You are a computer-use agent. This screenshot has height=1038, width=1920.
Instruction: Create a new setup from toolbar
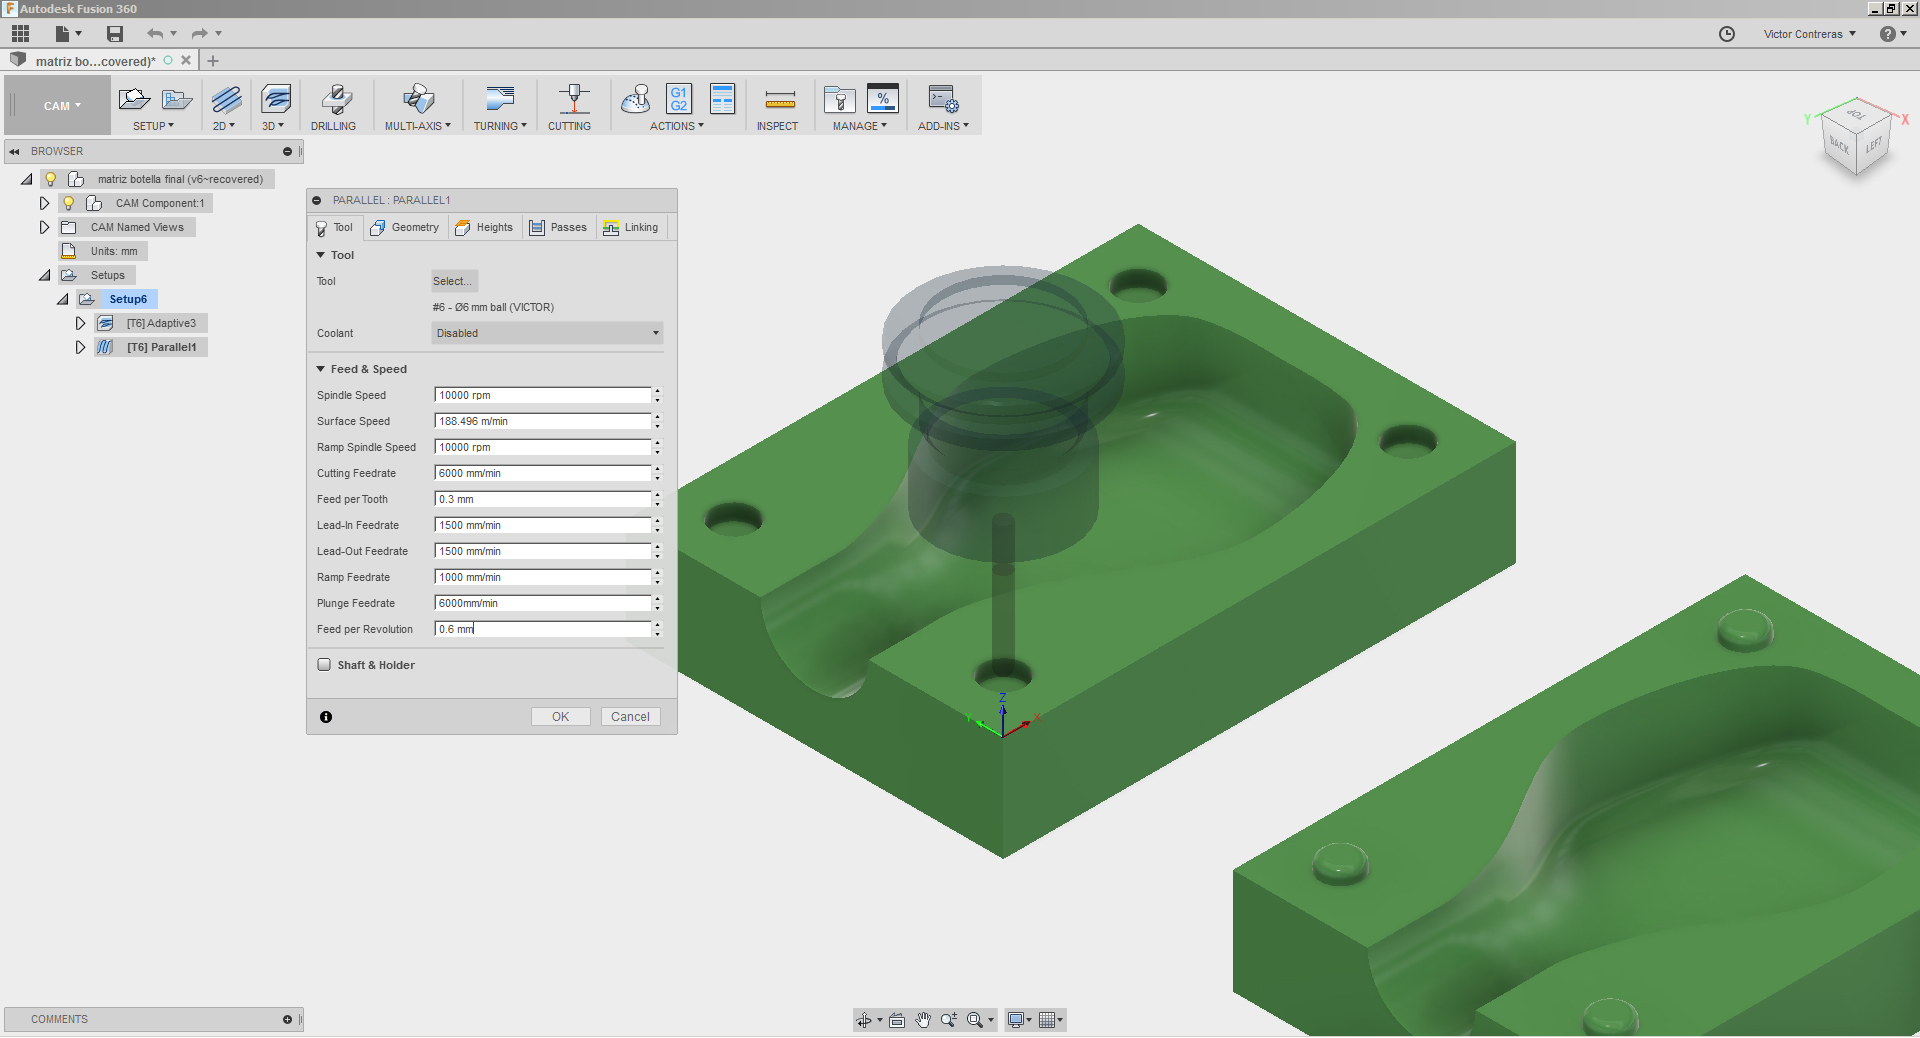pyautogui.click(x=133, y=99)
